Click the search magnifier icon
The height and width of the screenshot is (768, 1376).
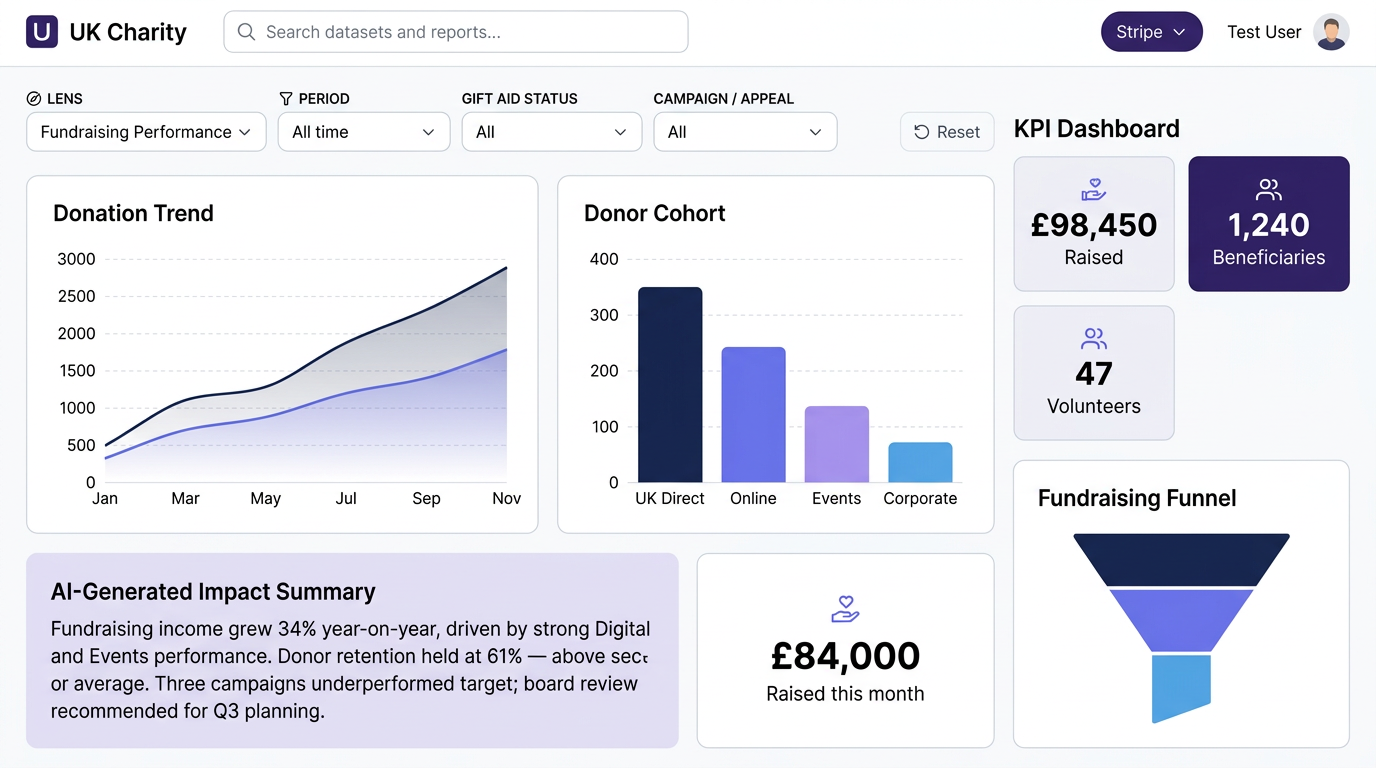click(x=246, y=32)
